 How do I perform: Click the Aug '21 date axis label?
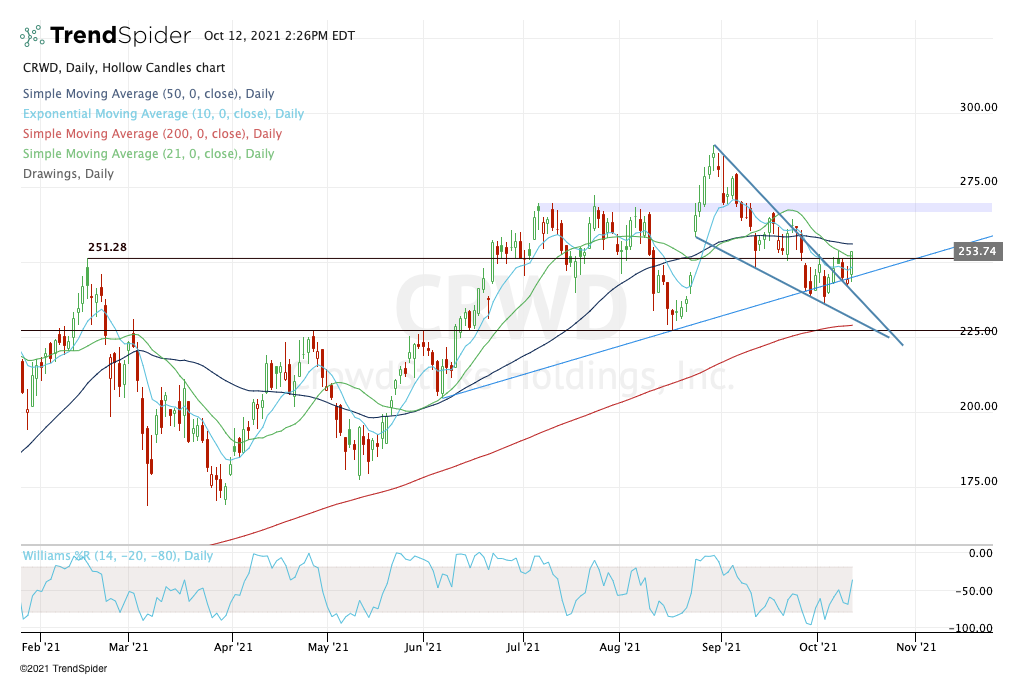(x=619, y=647)
